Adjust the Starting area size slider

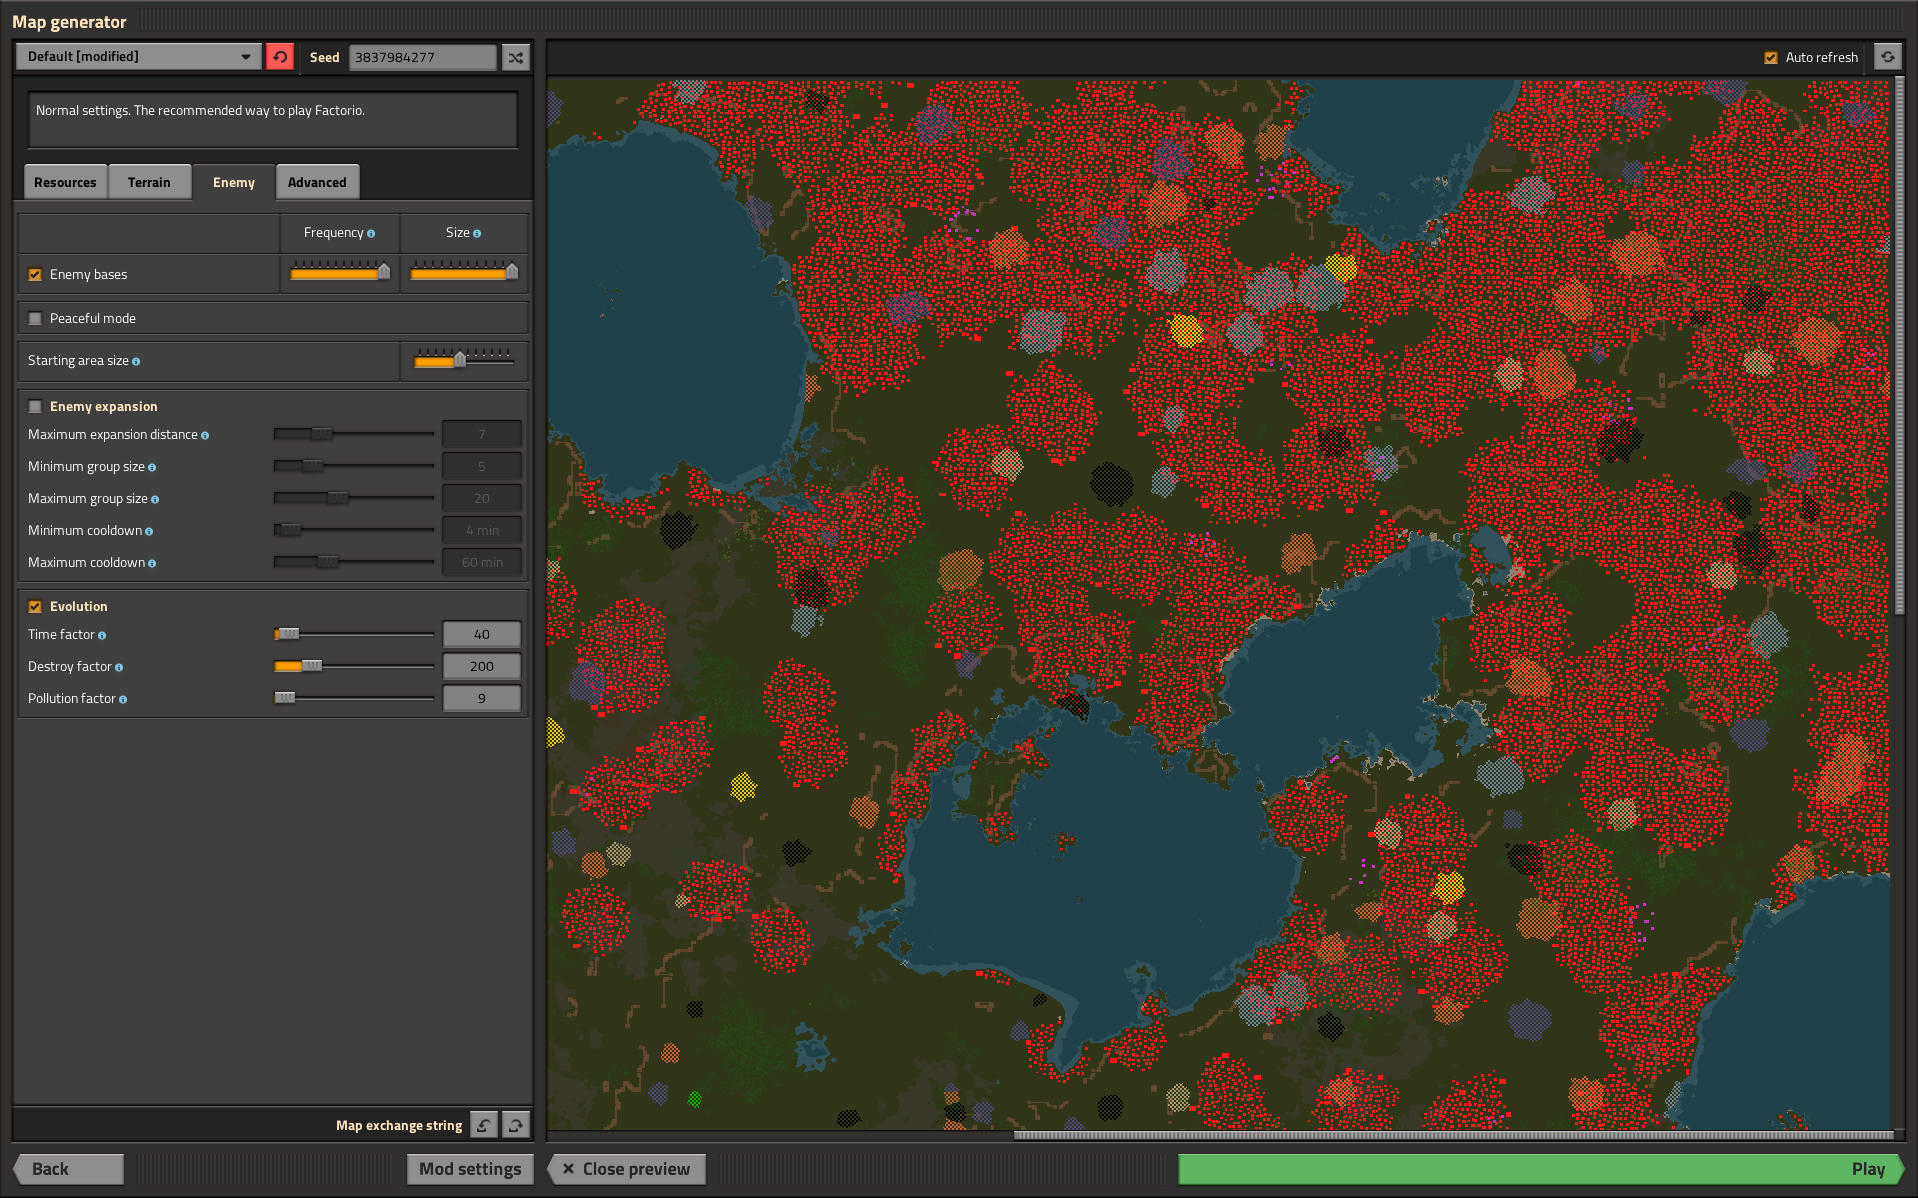click(x=464, y=359)
